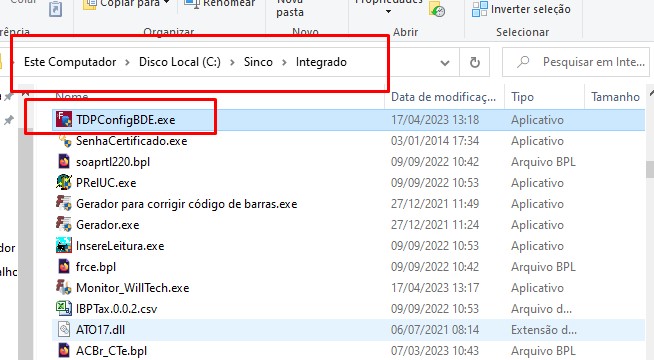654x360 pixels.
Task: Click the Renomear icon in the ribbon
Action: tap(191, 4)
